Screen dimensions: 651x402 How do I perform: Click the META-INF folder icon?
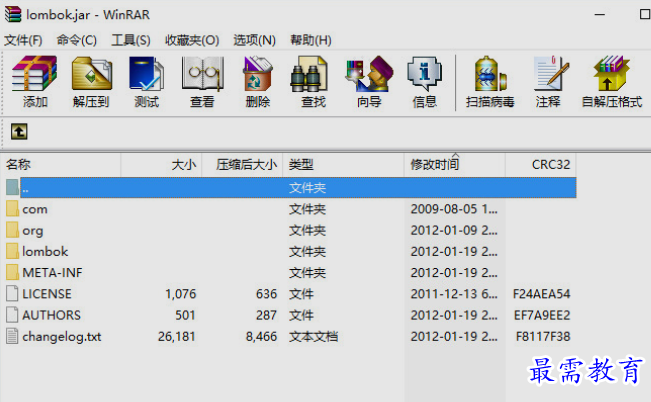[x=12, y=272]
